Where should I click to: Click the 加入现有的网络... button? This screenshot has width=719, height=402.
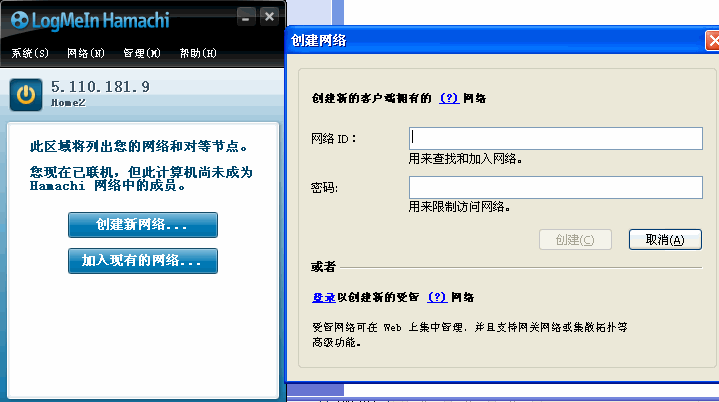[143, 261]
